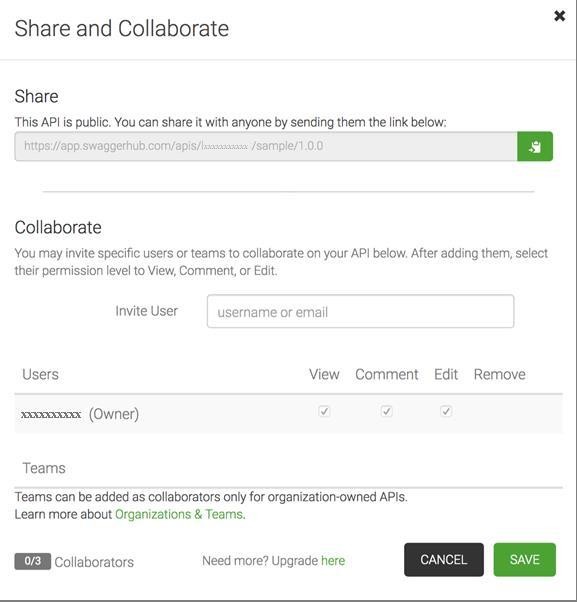Image resolution: width=577 pixels, height=602 pixels.
Task: Click the Users column header
Action: [40, 374]
